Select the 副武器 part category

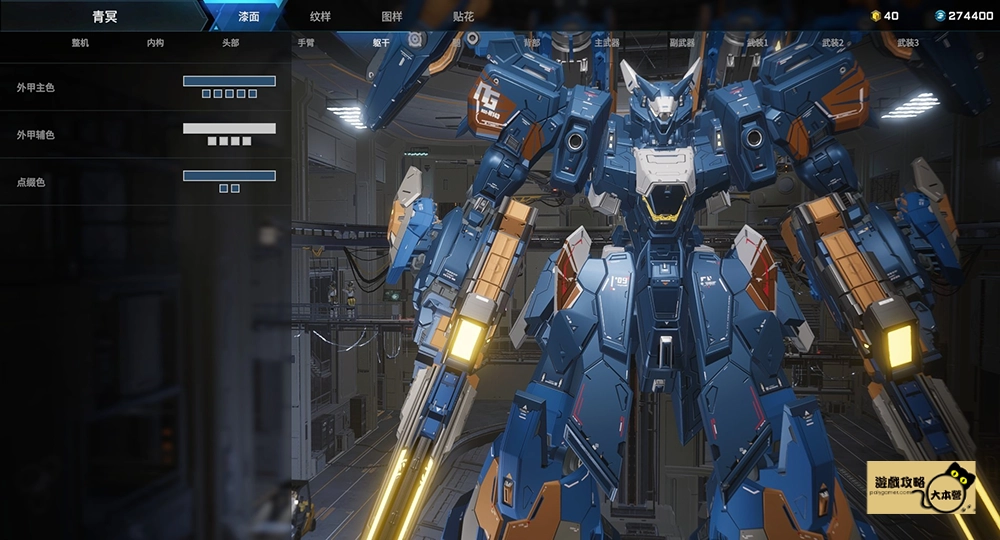pos(682,43)
